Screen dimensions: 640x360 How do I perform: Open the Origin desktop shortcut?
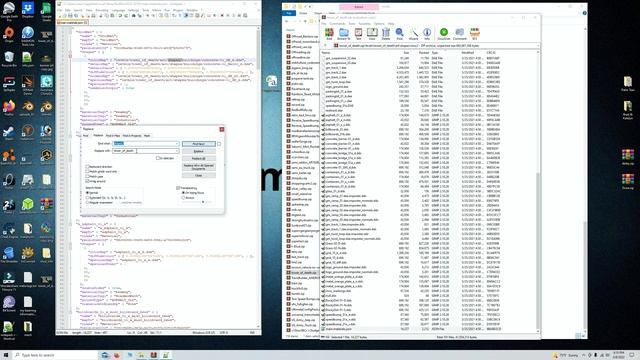click(x=9, y=35)
